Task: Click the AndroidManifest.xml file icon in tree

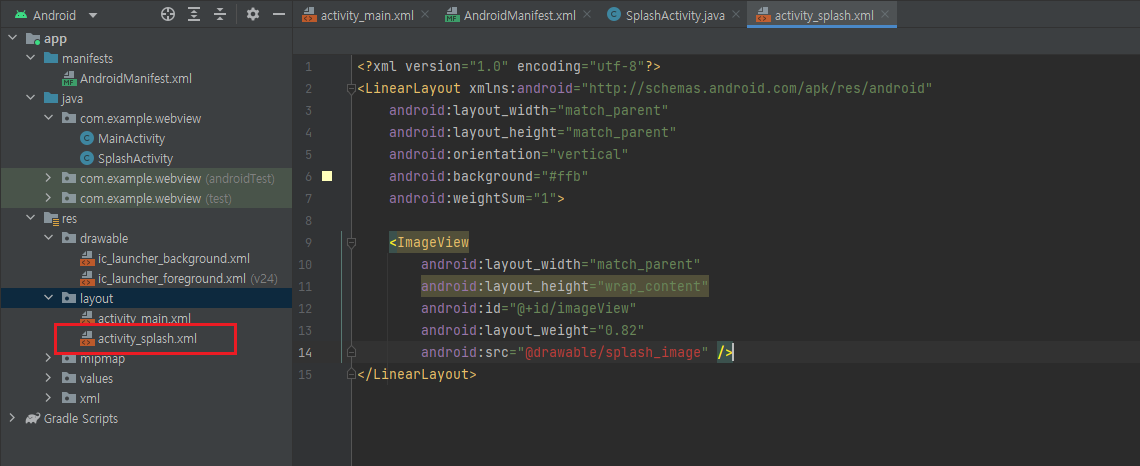Action: click(x=68, y=79)
